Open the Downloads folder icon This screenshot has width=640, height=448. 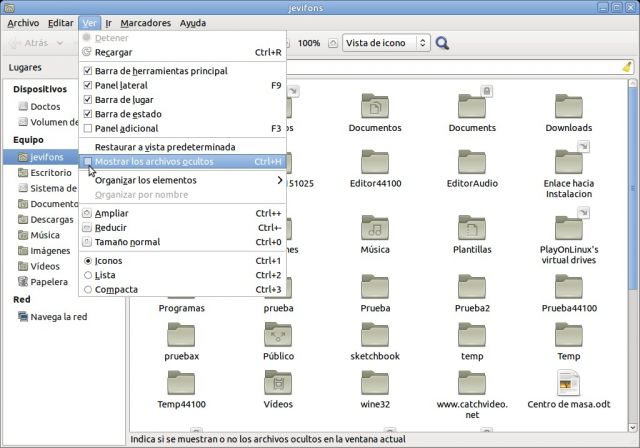[x=568, y=107]
